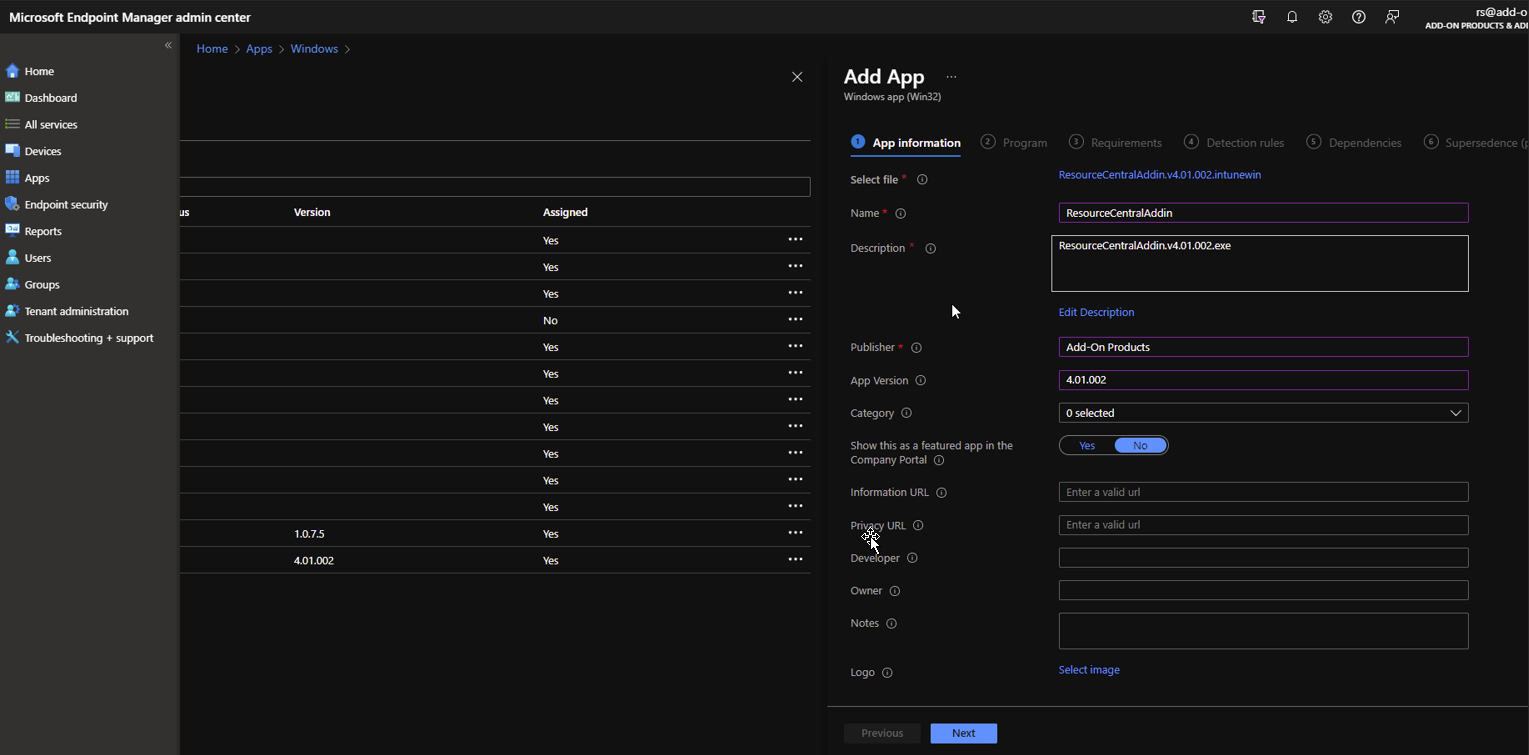Click the Previous button

(882, 733)
